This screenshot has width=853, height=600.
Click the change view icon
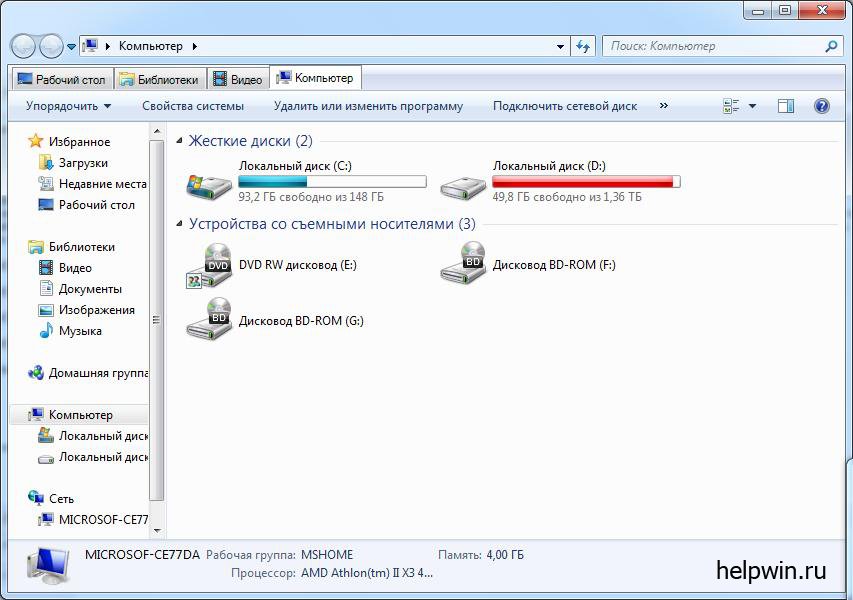tap(731, 106)
